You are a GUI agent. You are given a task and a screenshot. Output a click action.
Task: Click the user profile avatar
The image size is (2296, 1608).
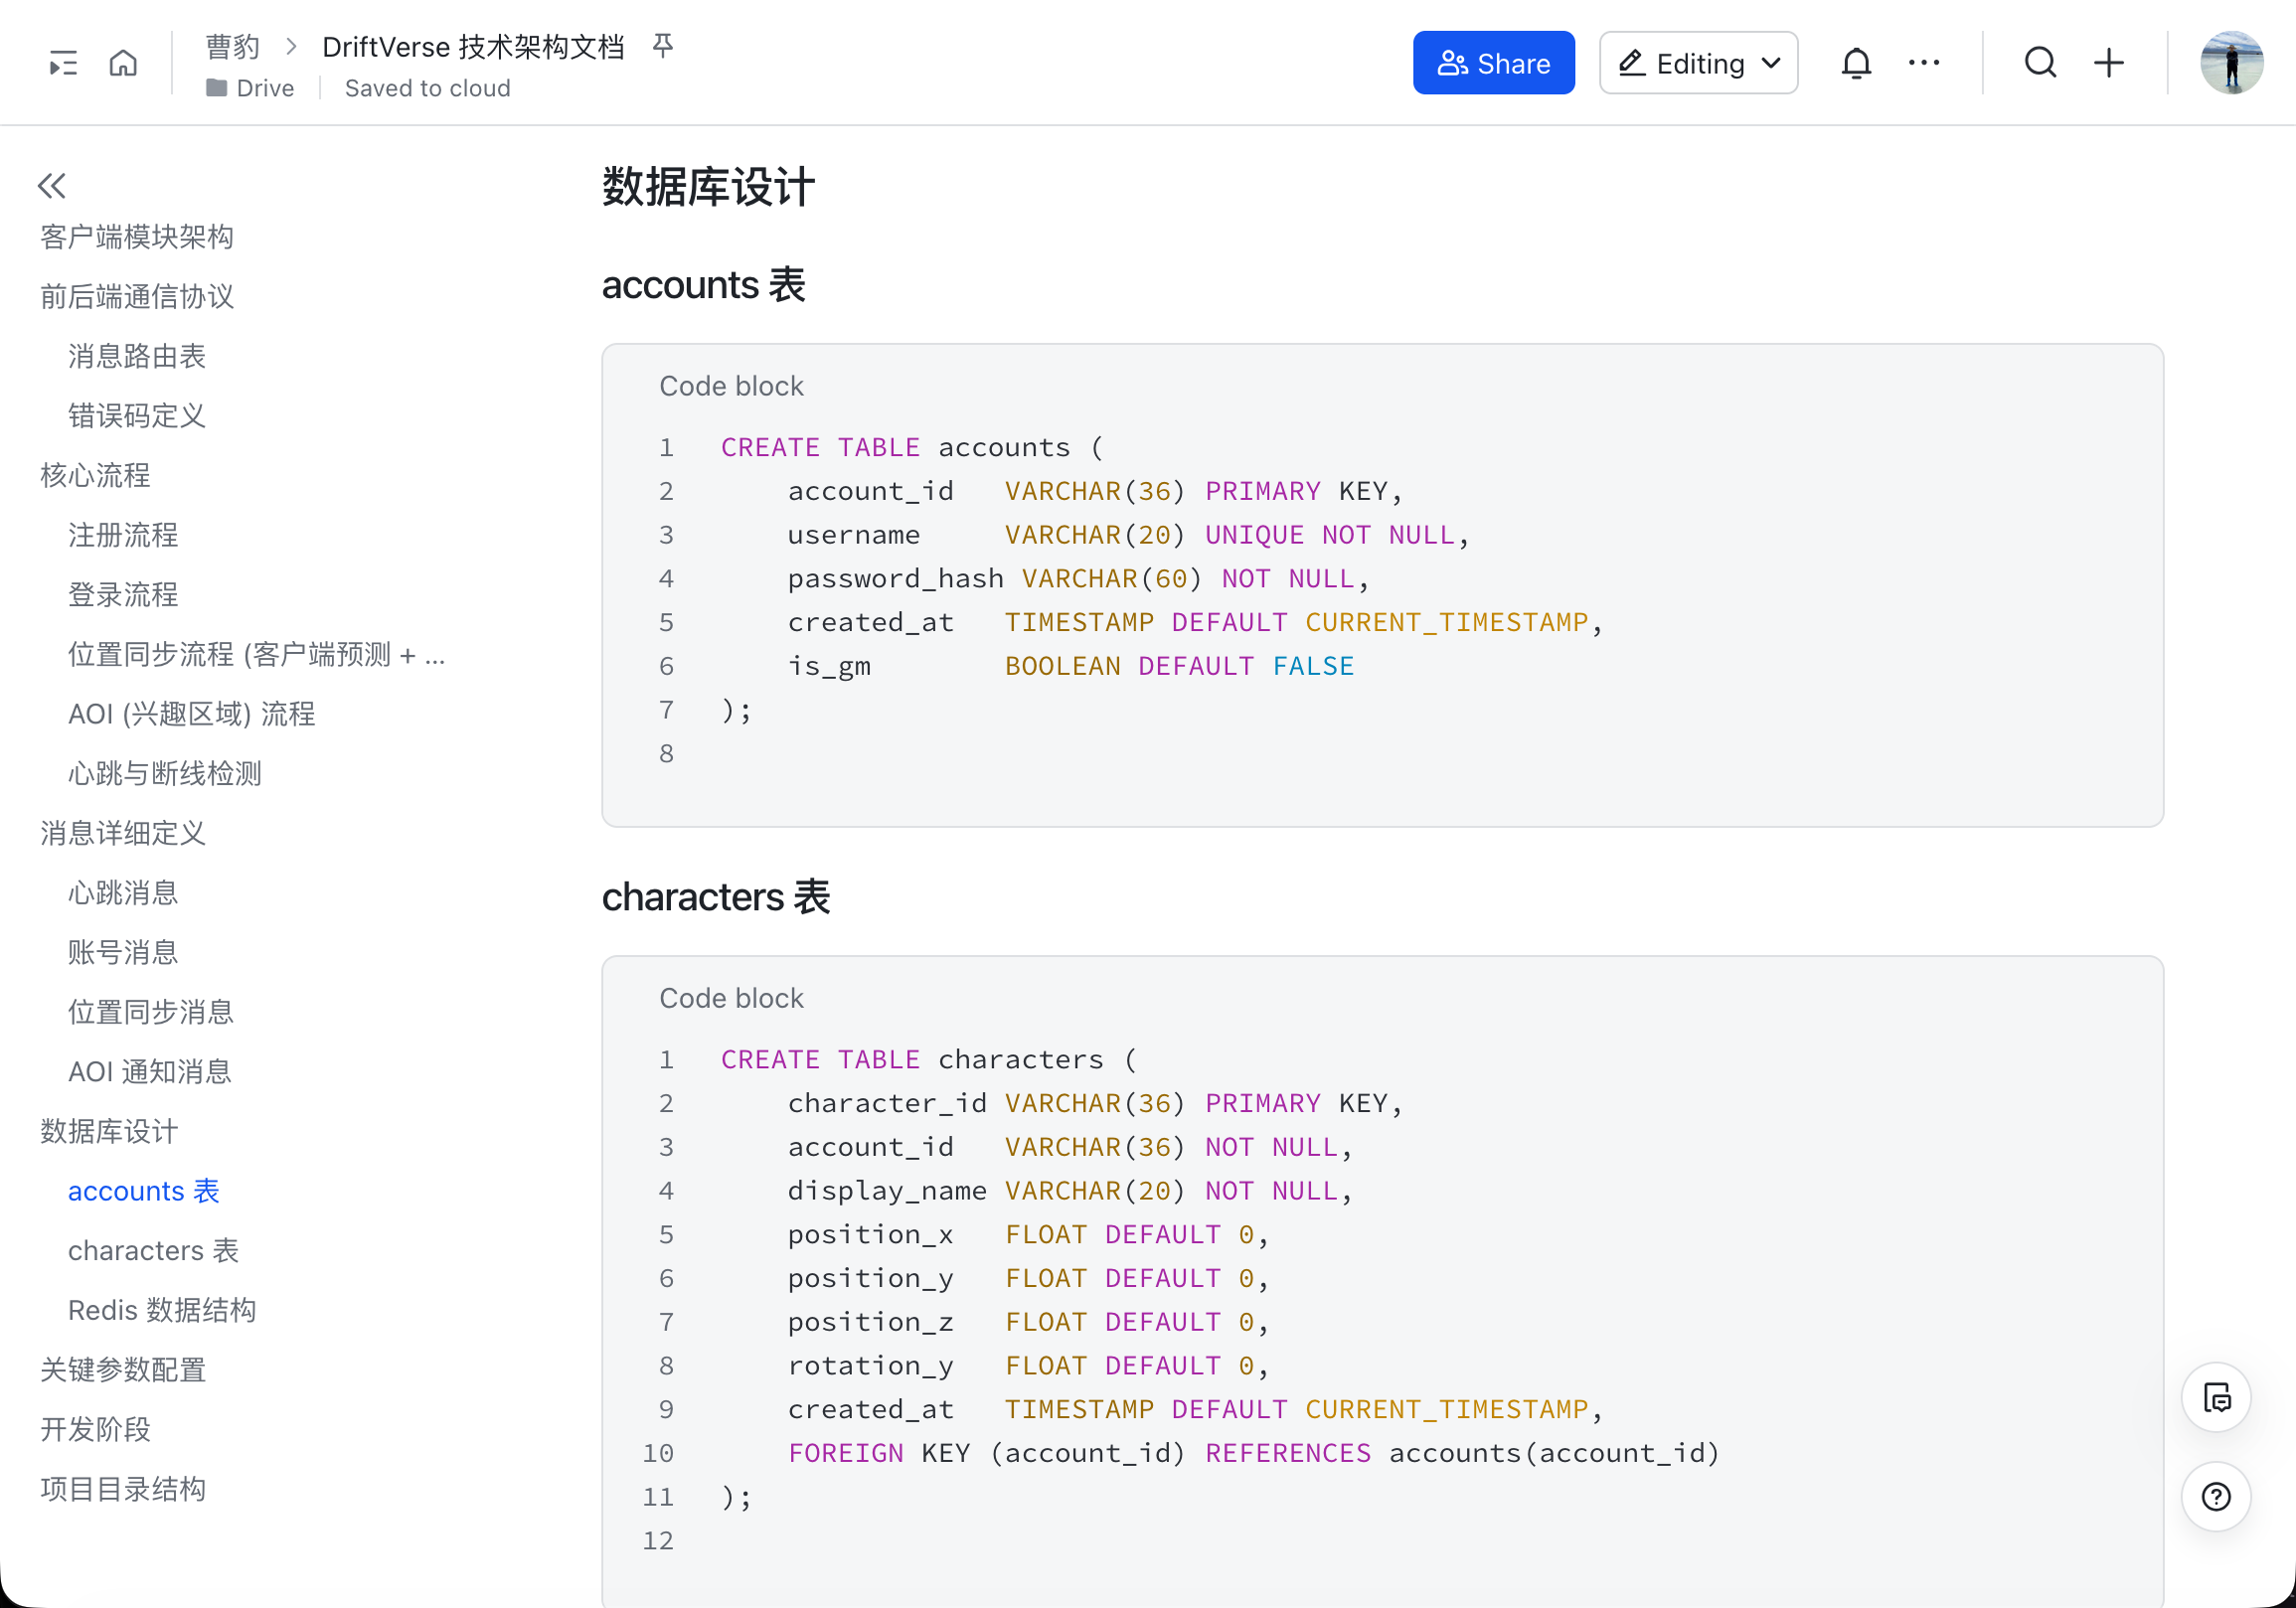pyautogui.click(x=2230, y=63)
